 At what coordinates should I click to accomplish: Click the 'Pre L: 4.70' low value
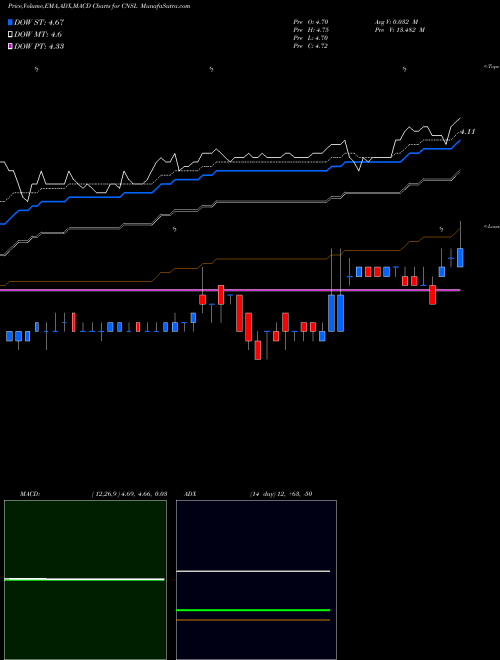click(x=311, y=38)
